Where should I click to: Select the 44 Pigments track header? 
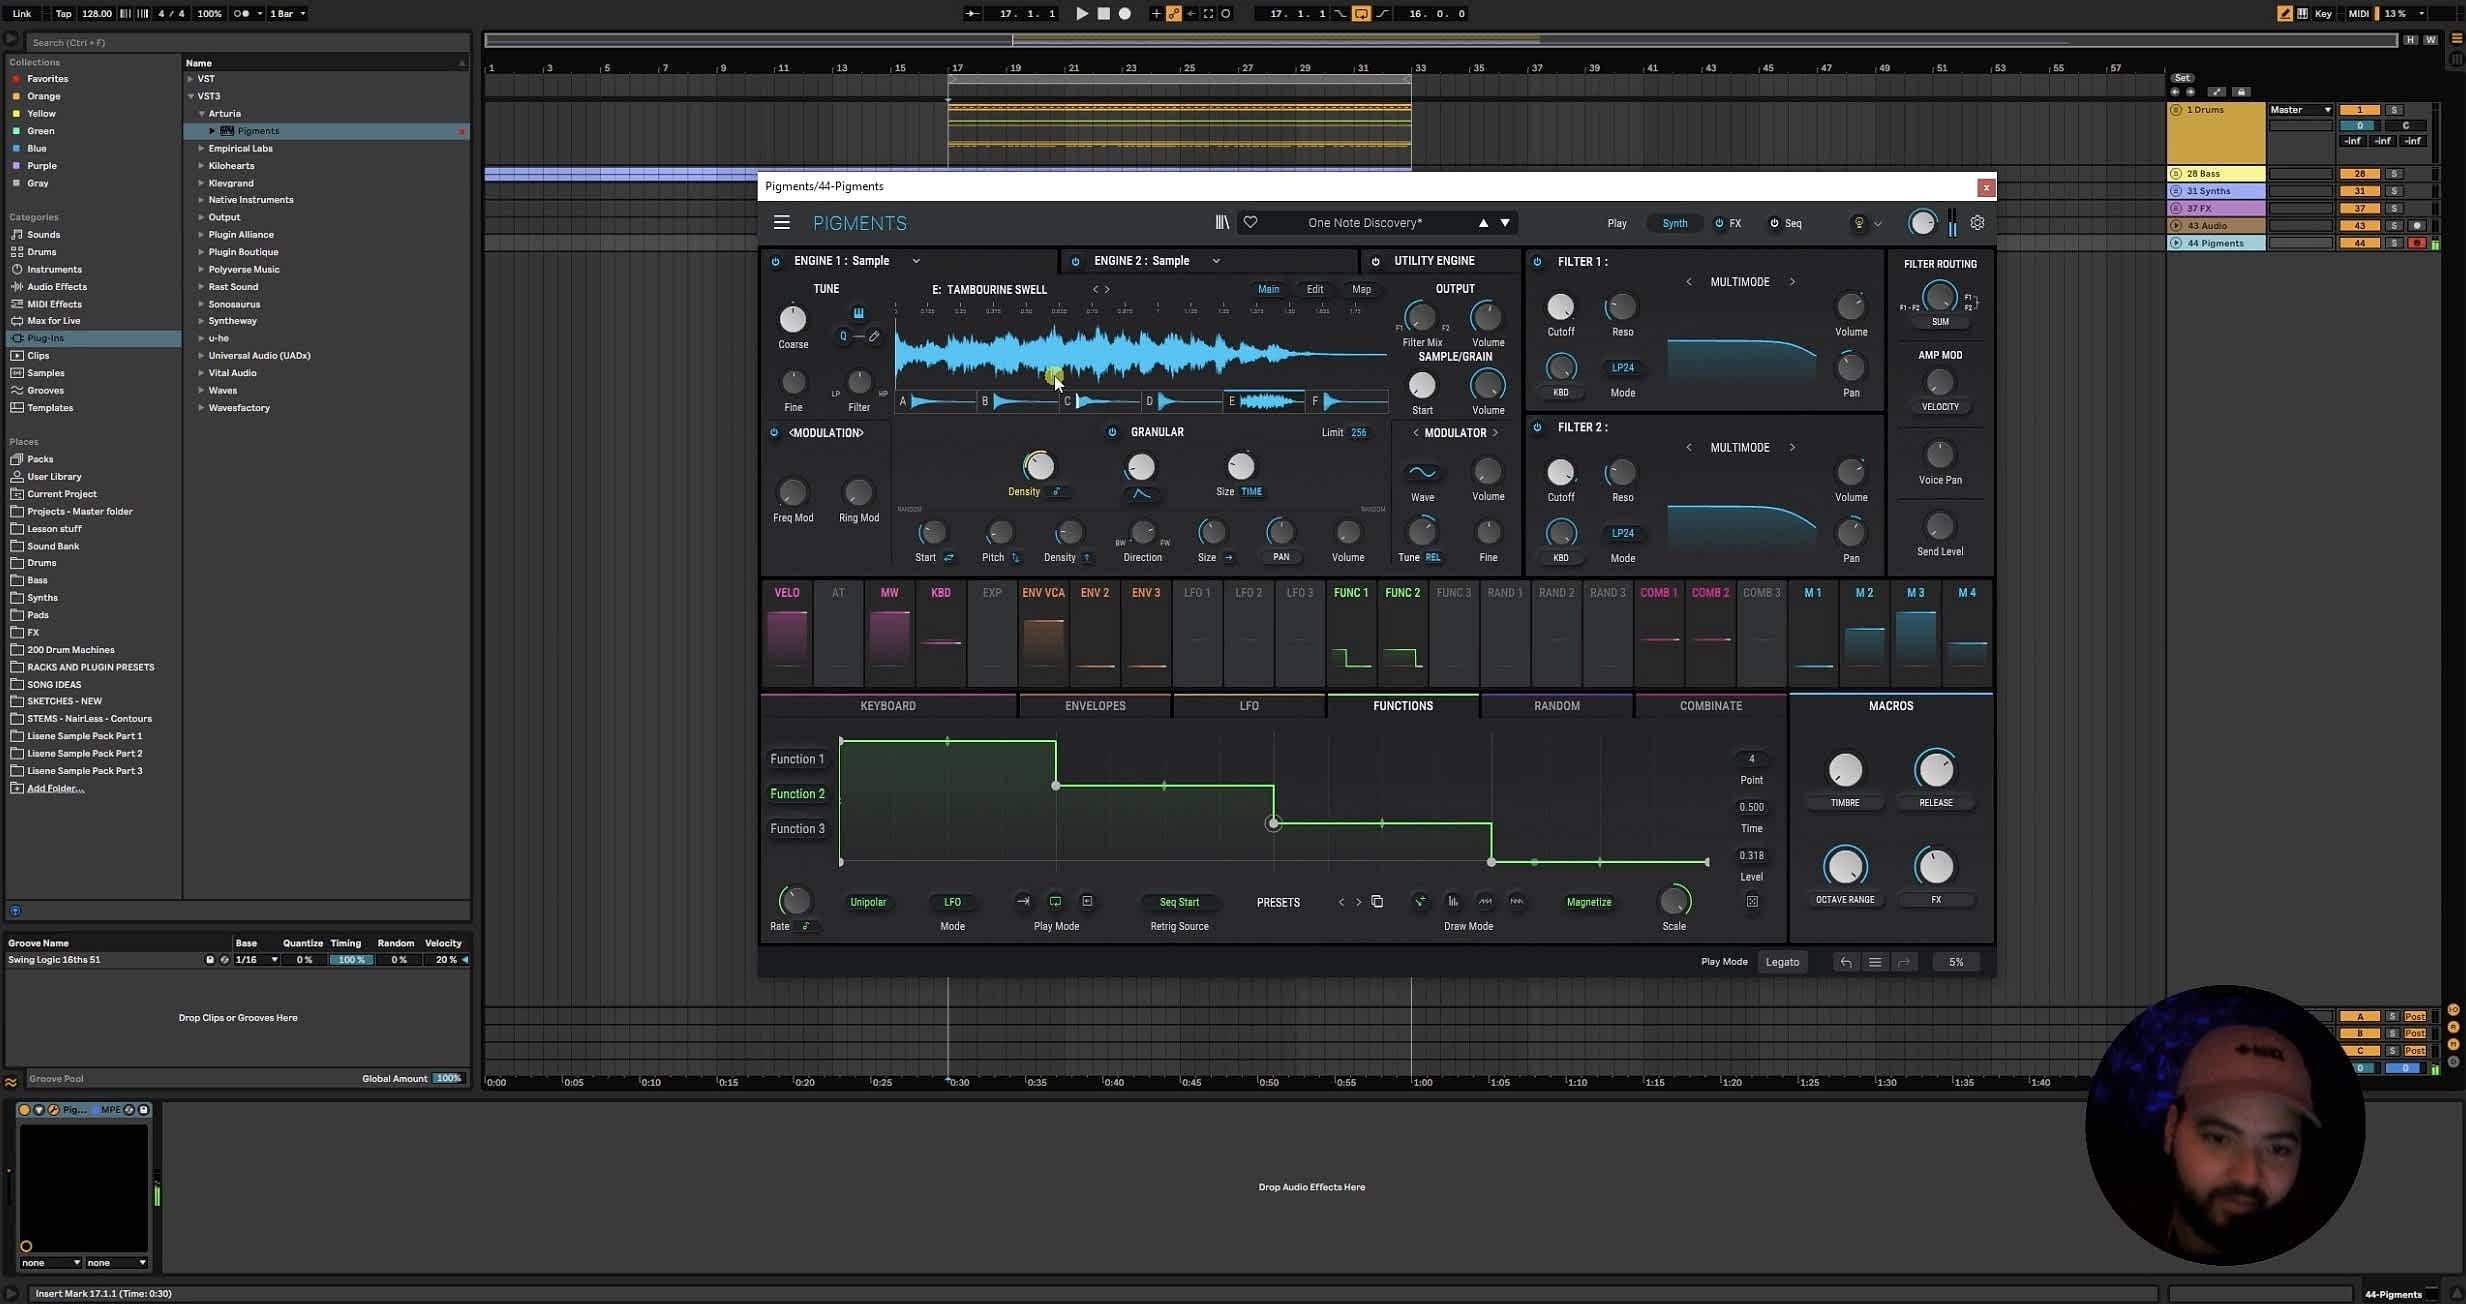click(x=2216, y=243)
